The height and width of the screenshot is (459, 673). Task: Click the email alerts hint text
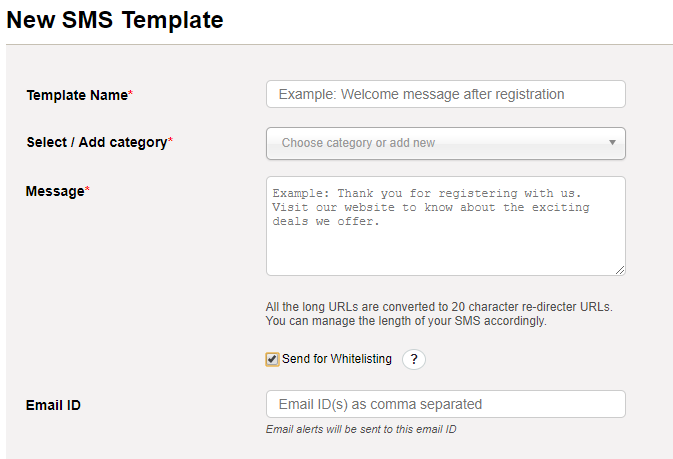pyautogui.click(x=361, y=429)
